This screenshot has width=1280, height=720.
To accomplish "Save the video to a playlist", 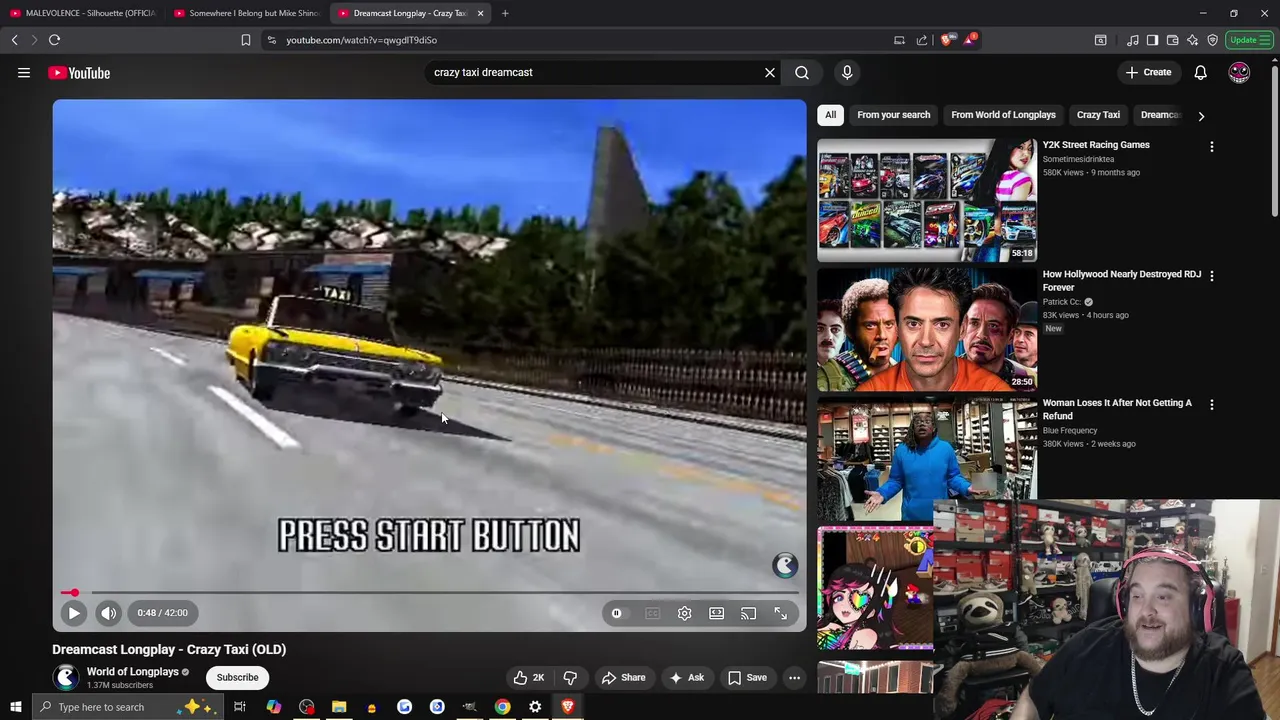I will tap(746, 678).
